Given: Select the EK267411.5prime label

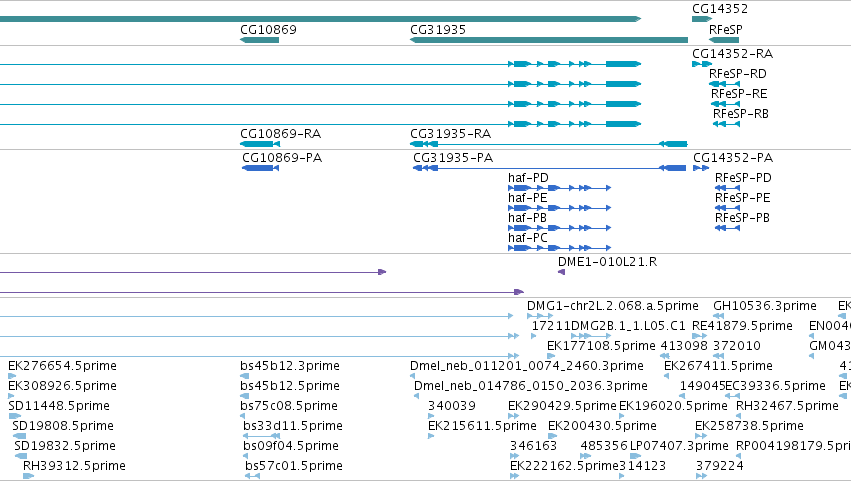Looking at the screenshot, I should pyautogui.click(x=719, y=366).
